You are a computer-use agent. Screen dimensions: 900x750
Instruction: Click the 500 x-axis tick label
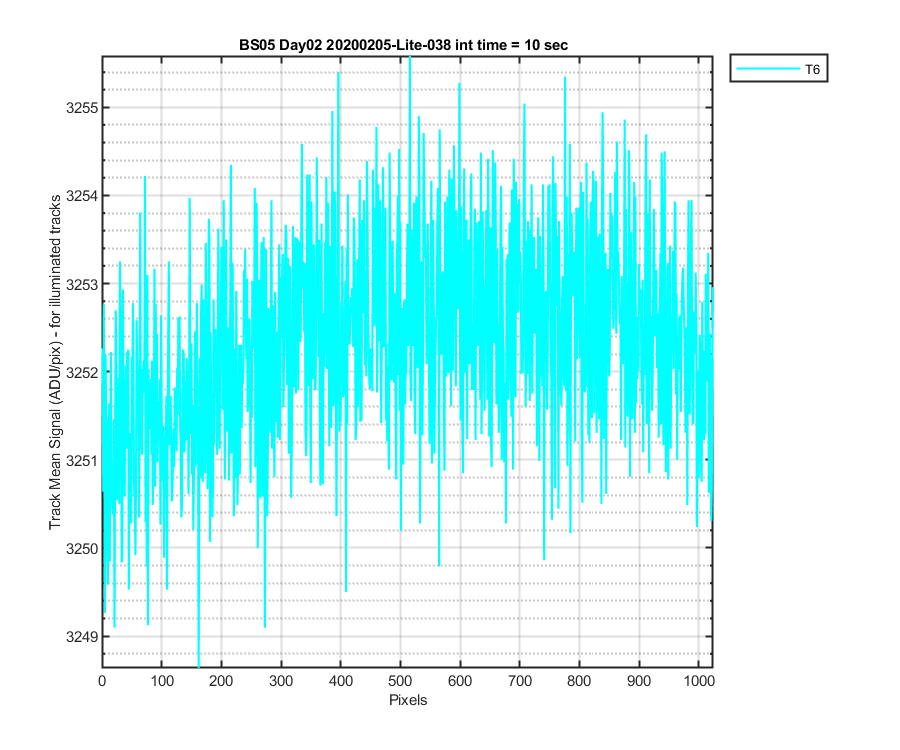[400, 681]
